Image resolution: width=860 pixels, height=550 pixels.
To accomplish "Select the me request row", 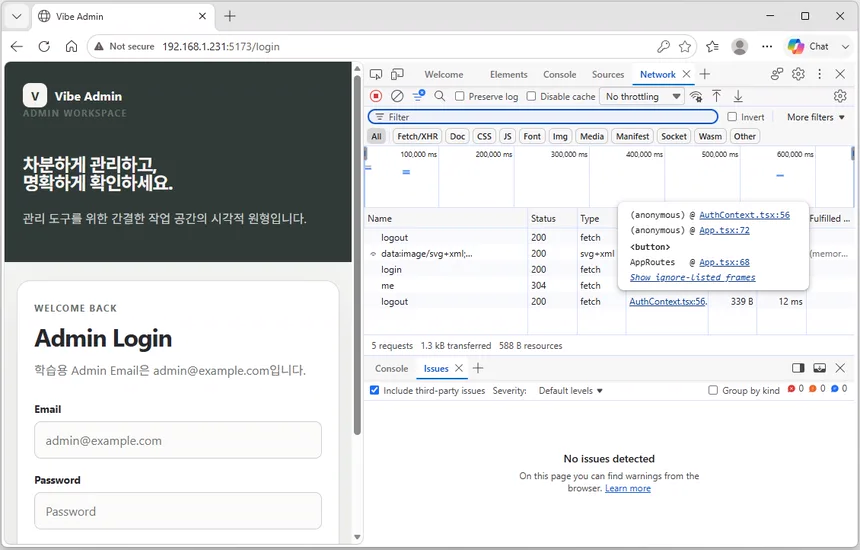I will [609, 285].
